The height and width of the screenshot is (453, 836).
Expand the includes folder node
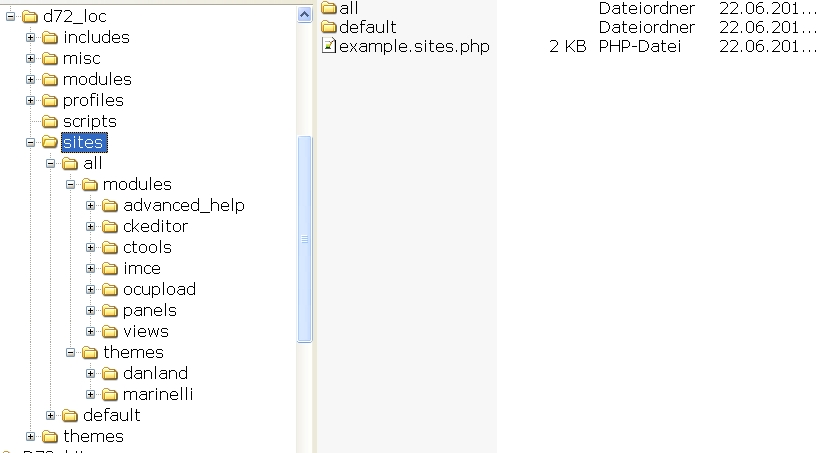tap(31, 38)
